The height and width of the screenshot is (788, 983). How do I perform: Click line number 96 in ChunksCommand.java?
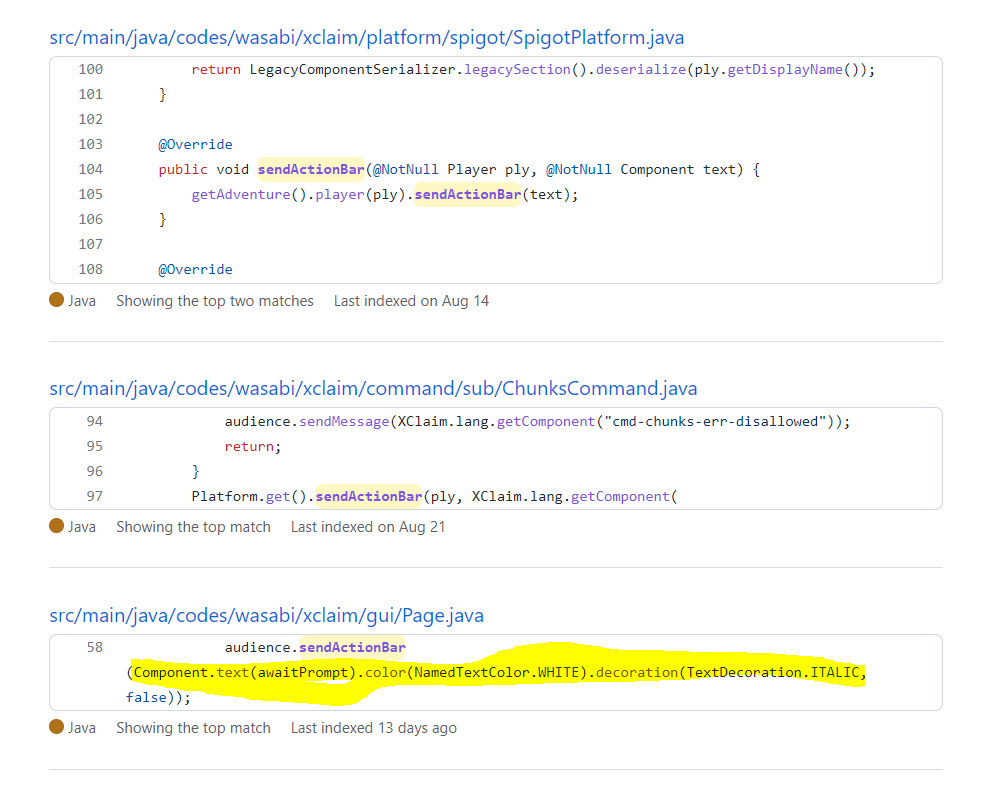pos(95,472)
